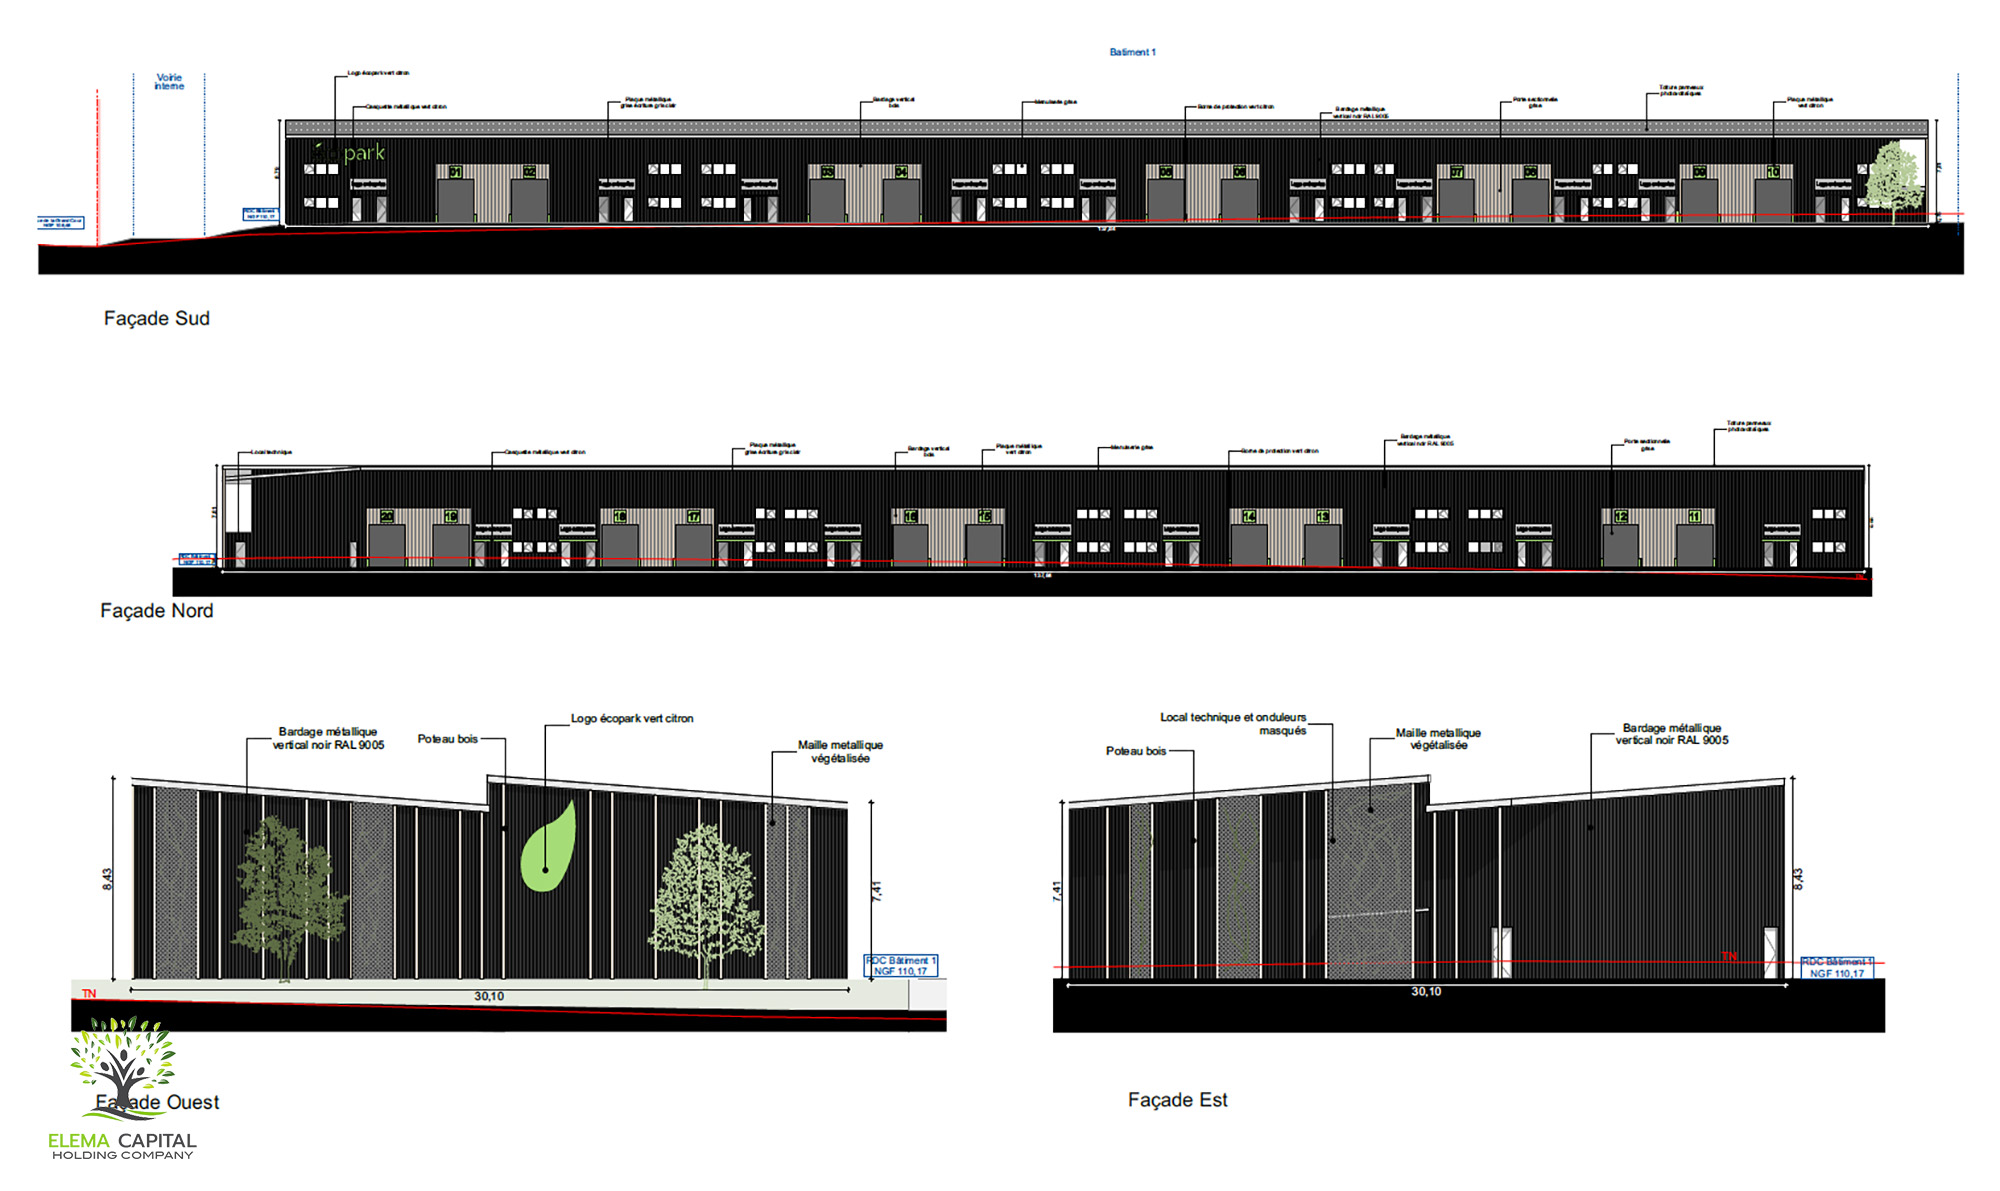Click the 'Façade Nord' caption
2000x1191 pixels.
[157, 611]
